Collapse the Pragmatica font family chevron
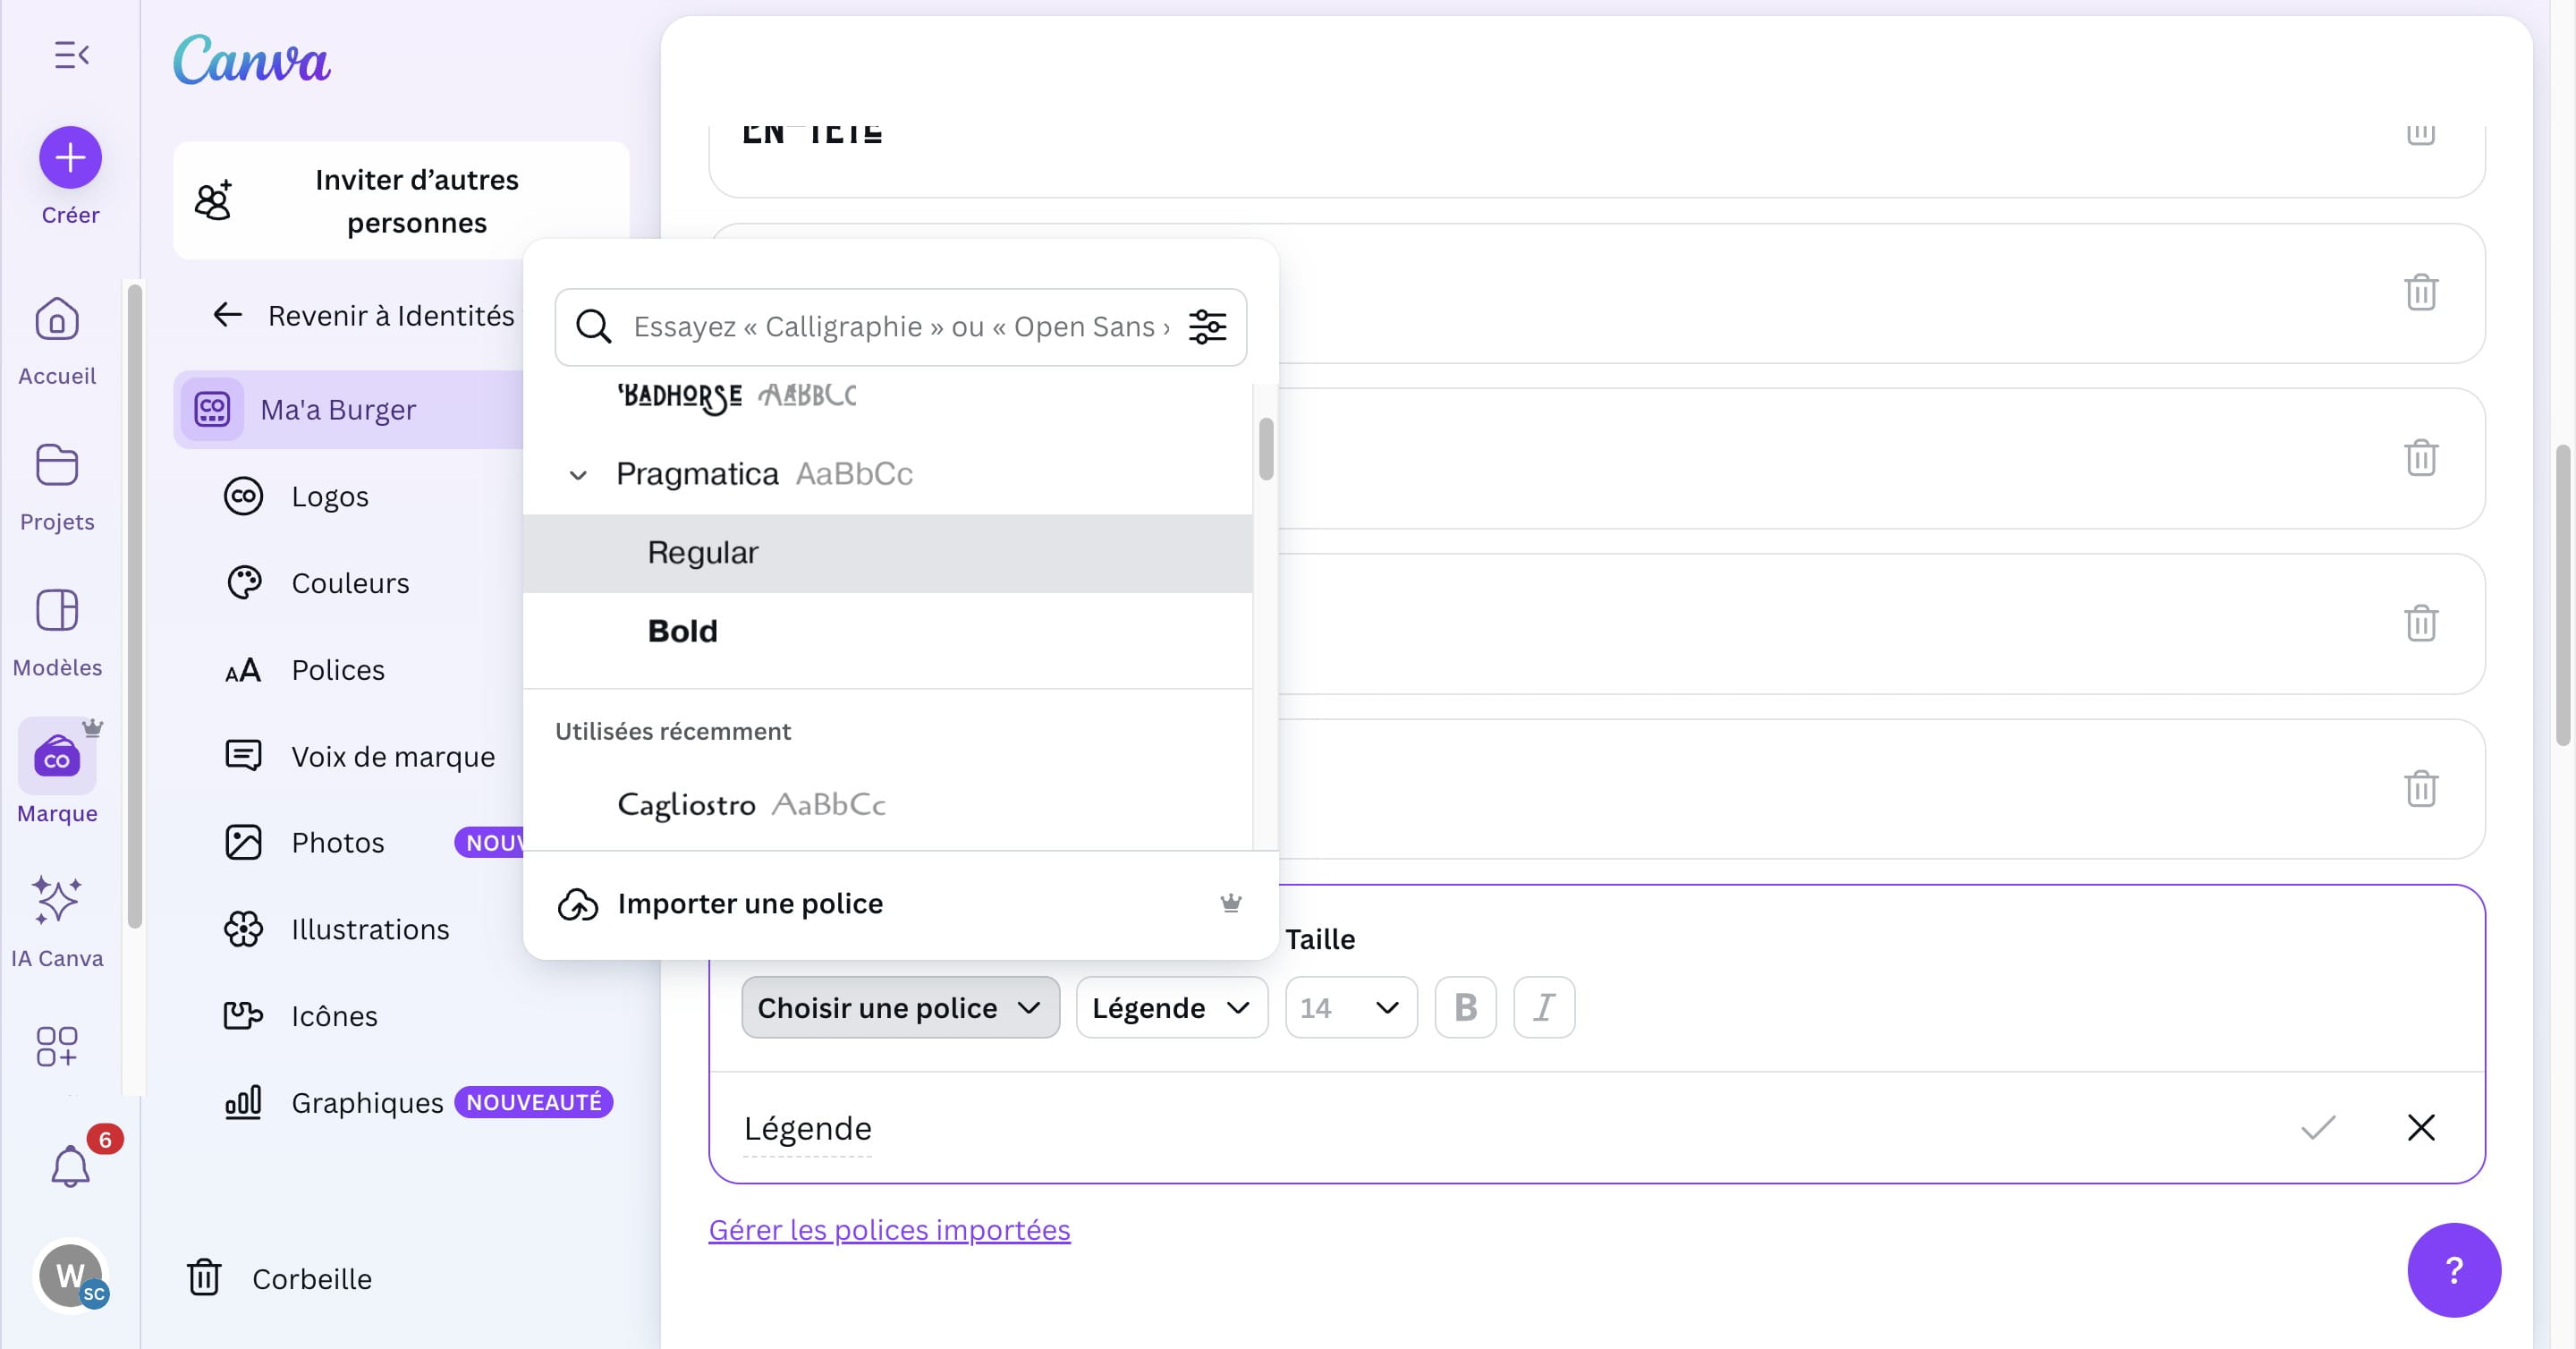2576x1349 pixels. pyautogui.click(x=578, y=475)
